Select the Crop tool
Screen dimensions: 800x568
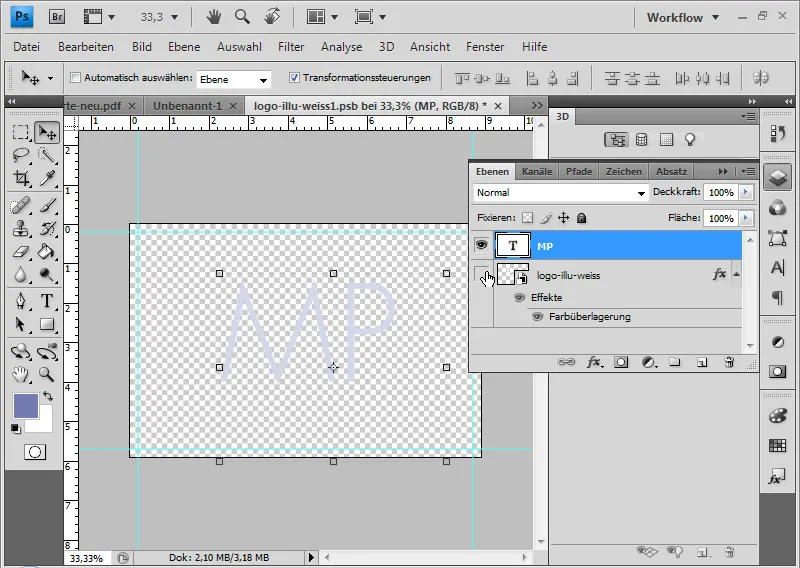click(20, 178)
